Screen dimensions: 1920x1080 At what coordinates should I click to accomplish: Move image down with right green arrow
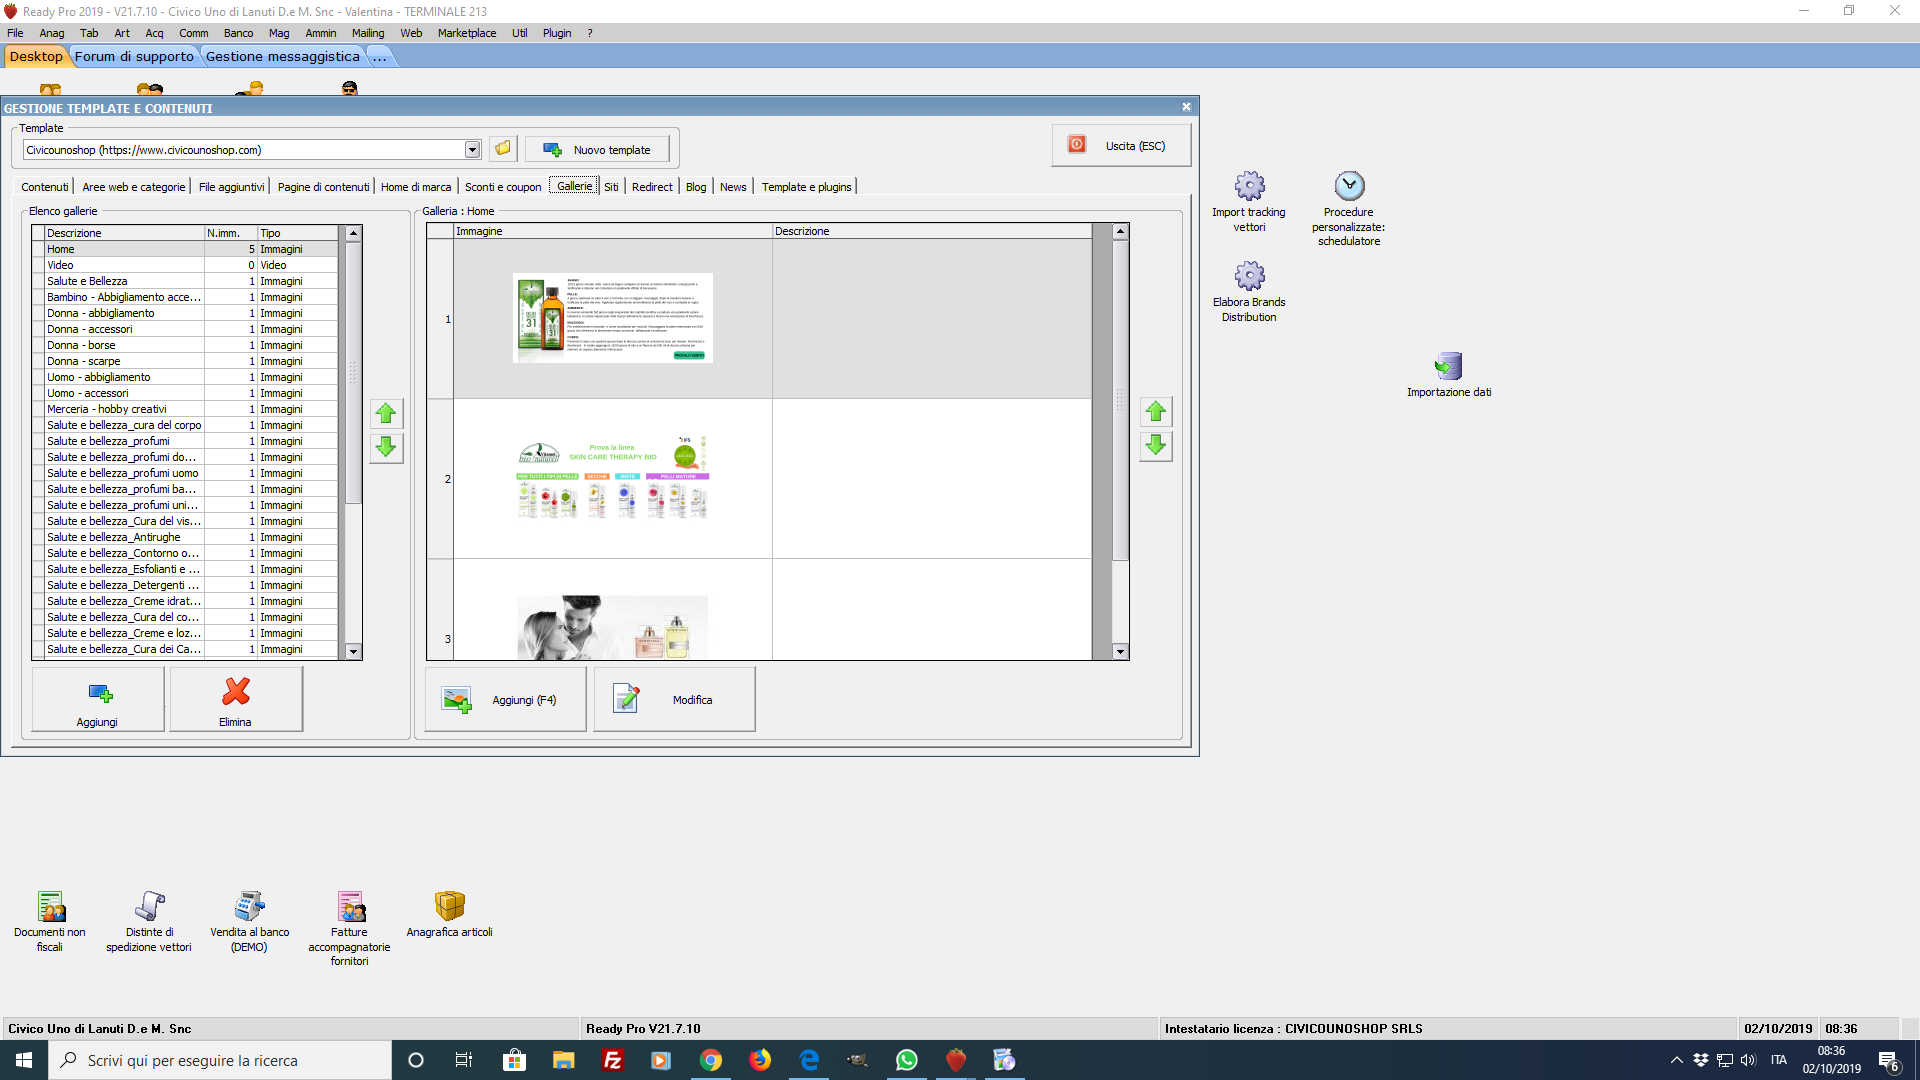click(1156, 446)
